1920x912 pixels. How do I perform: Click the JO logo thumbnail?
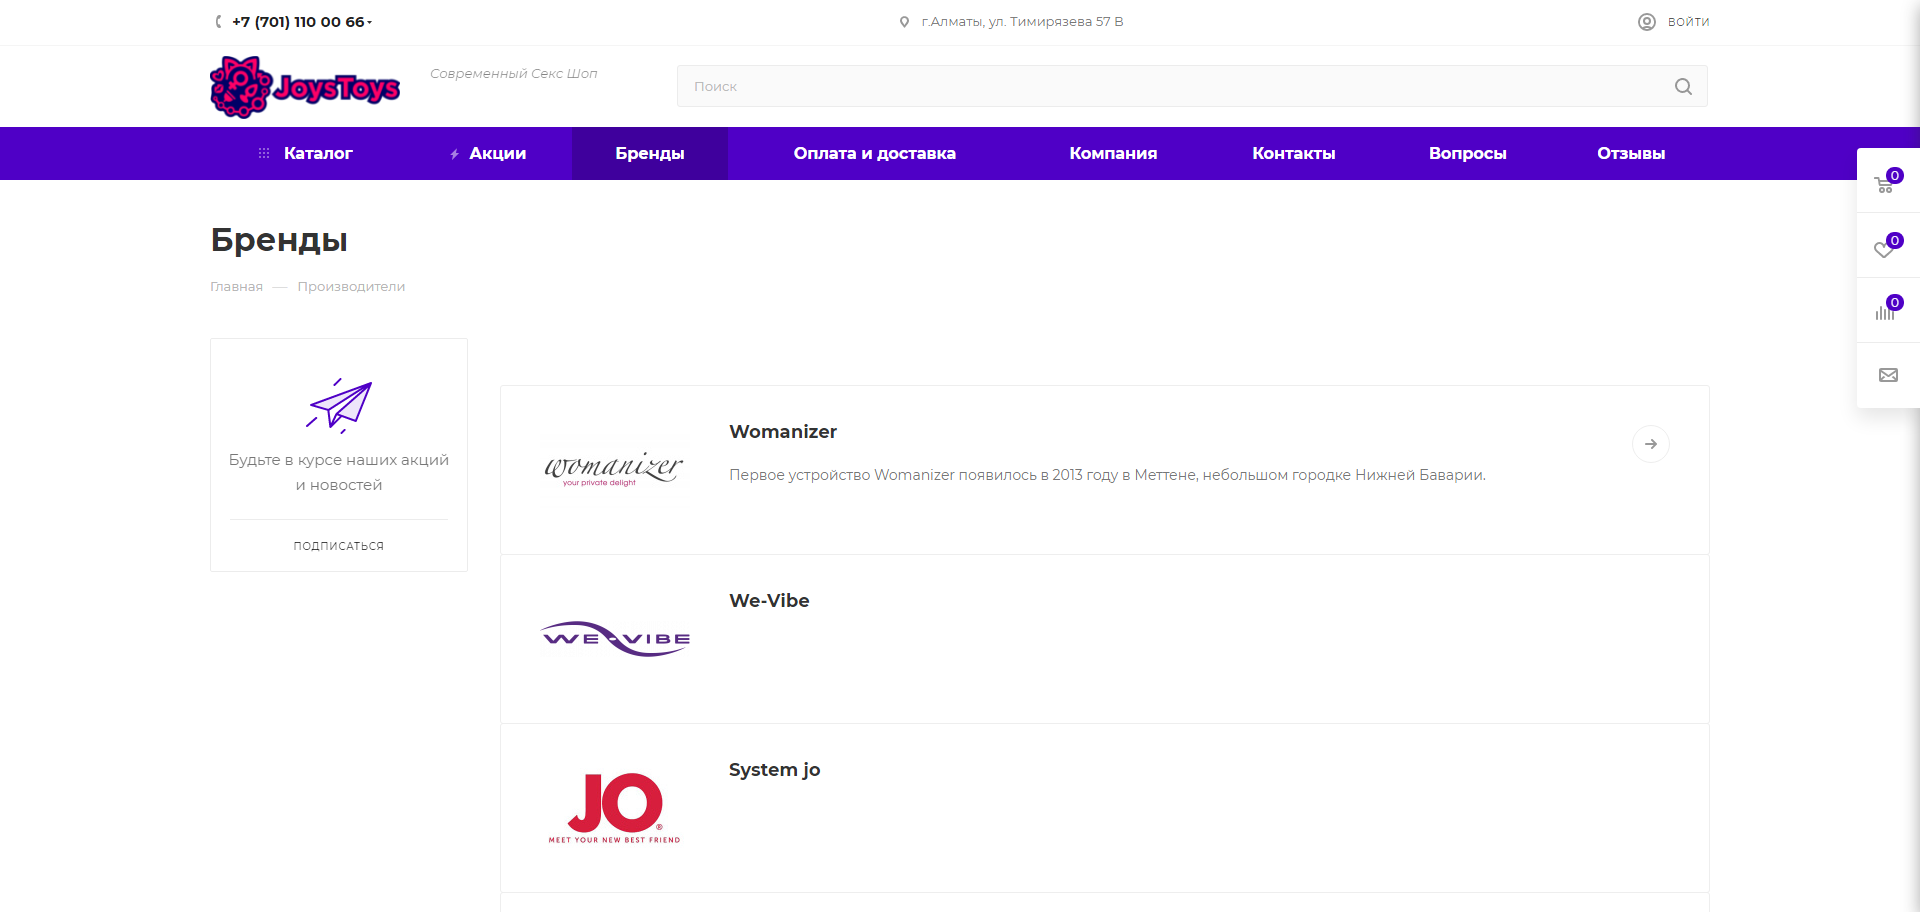614,807
